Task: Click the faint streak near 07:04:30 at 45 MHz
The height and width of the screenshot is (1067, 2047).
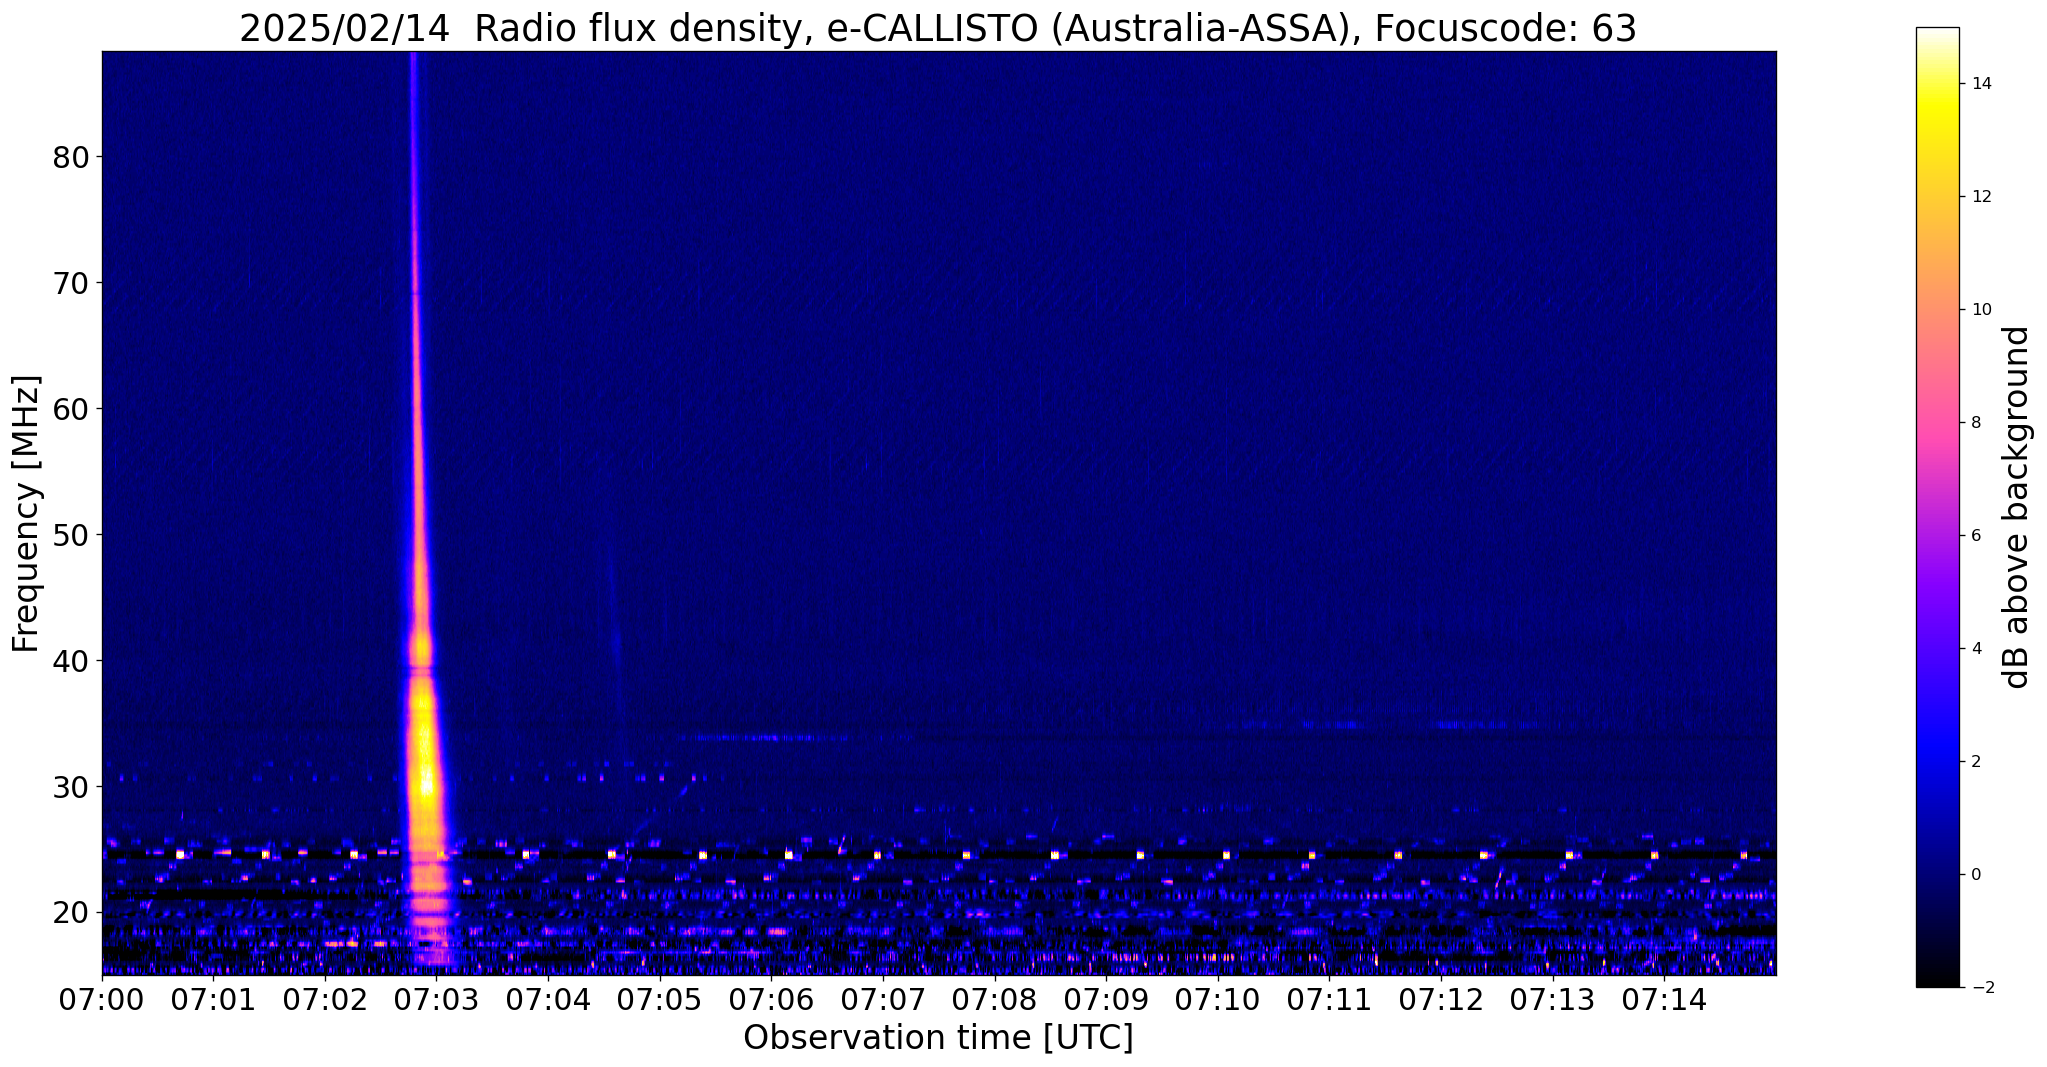Action: [x=615, y=640]
